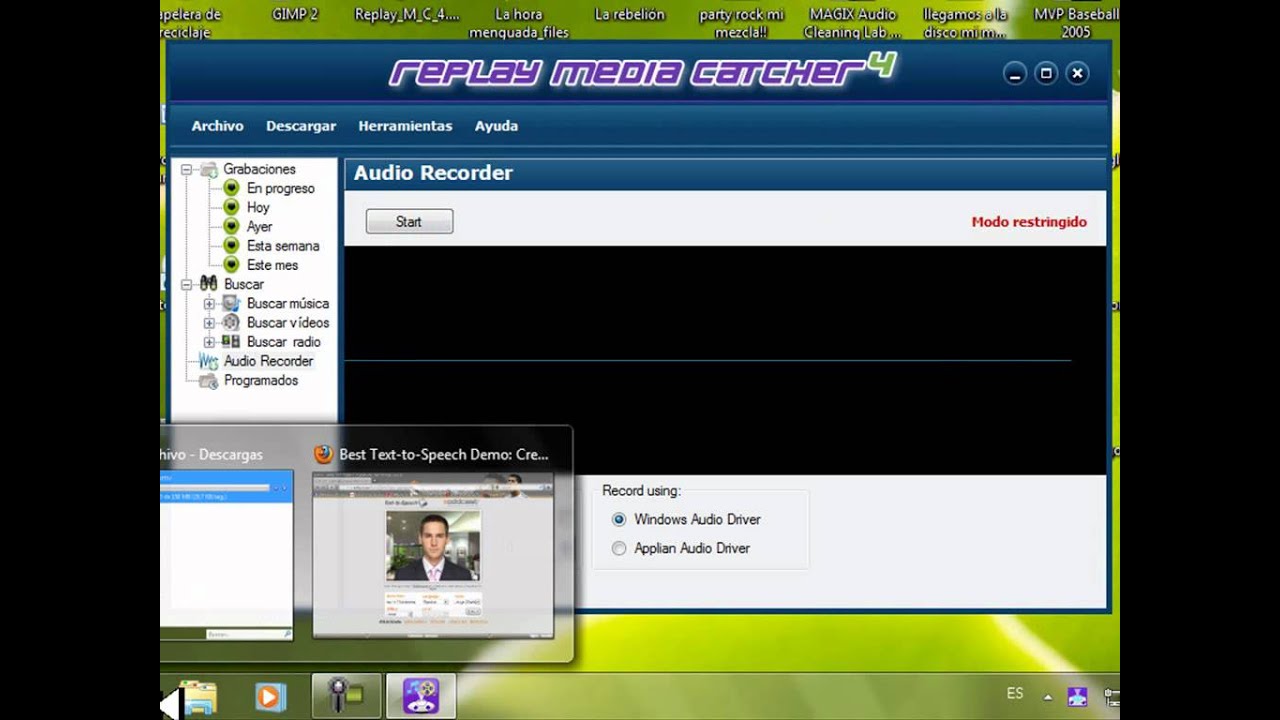Click the La hora menguada_files desktop label
This screenshot has width=1280, height=720.
(518, 23)
